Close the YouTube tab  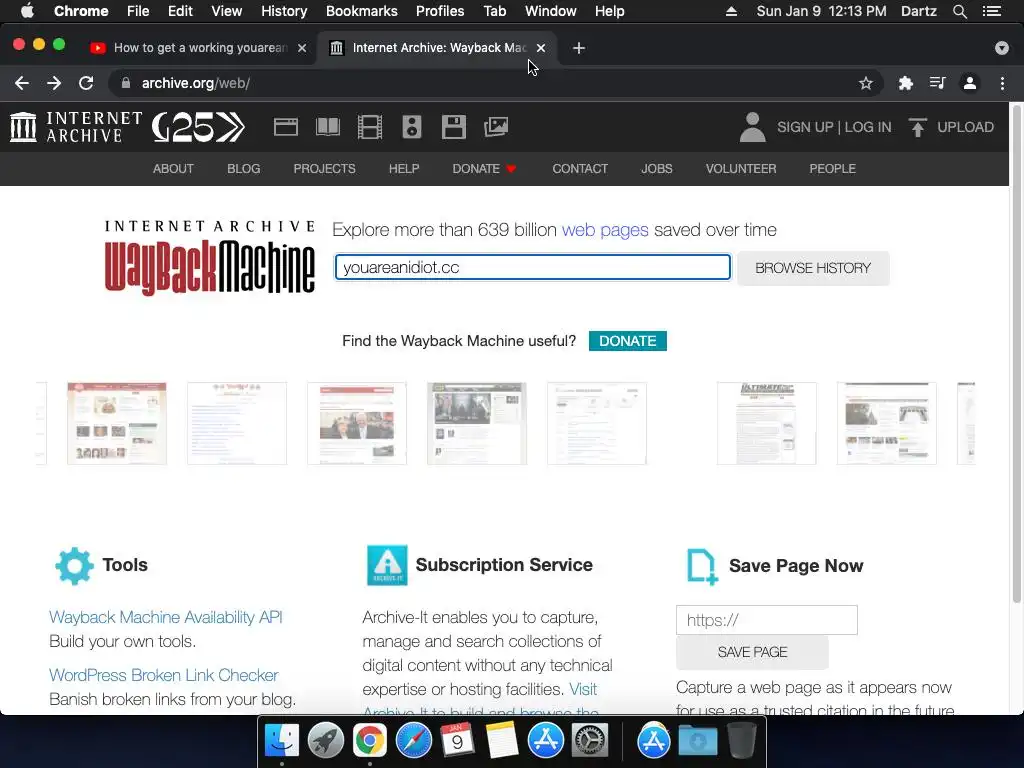click(x=302, y=48)
